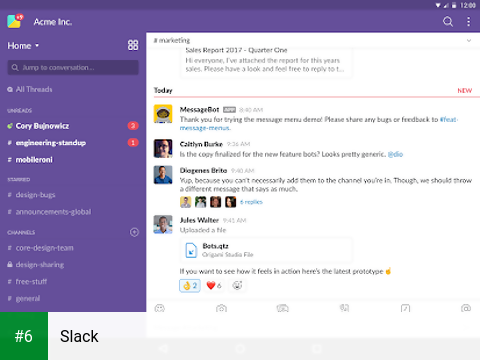The width and height of the screenshot is (480, 360).
Task: Click the Jules Walter sender name
Action: pos(199,220)
